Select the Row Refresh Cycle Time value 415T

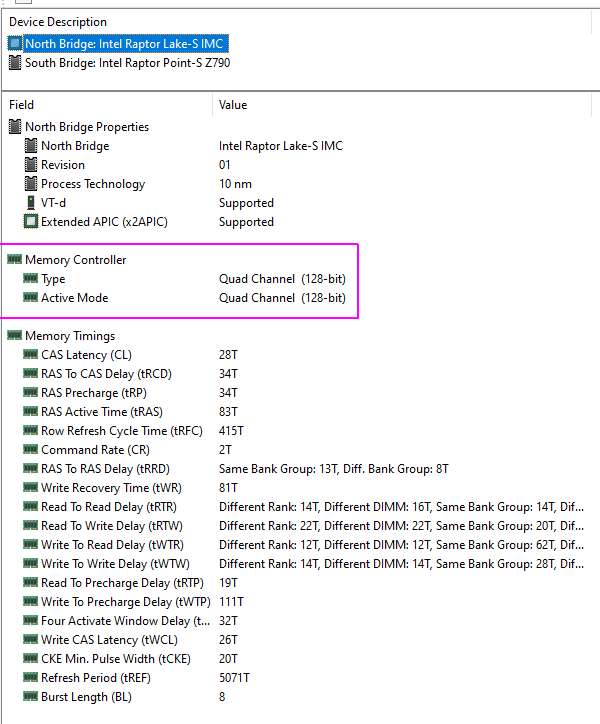coord(231,431)
